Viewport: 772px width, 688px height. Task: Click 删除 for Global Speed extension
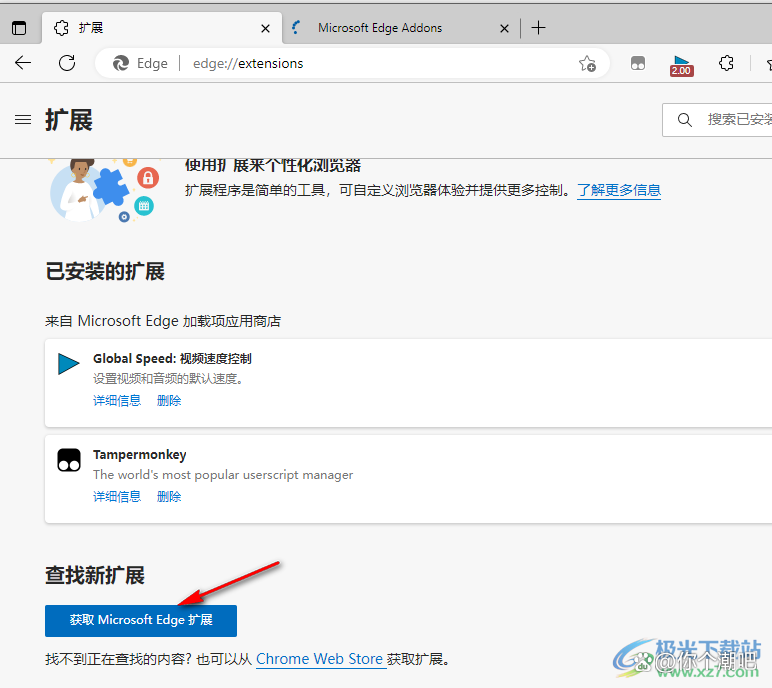pyautogui.click(x=169, y=400)
